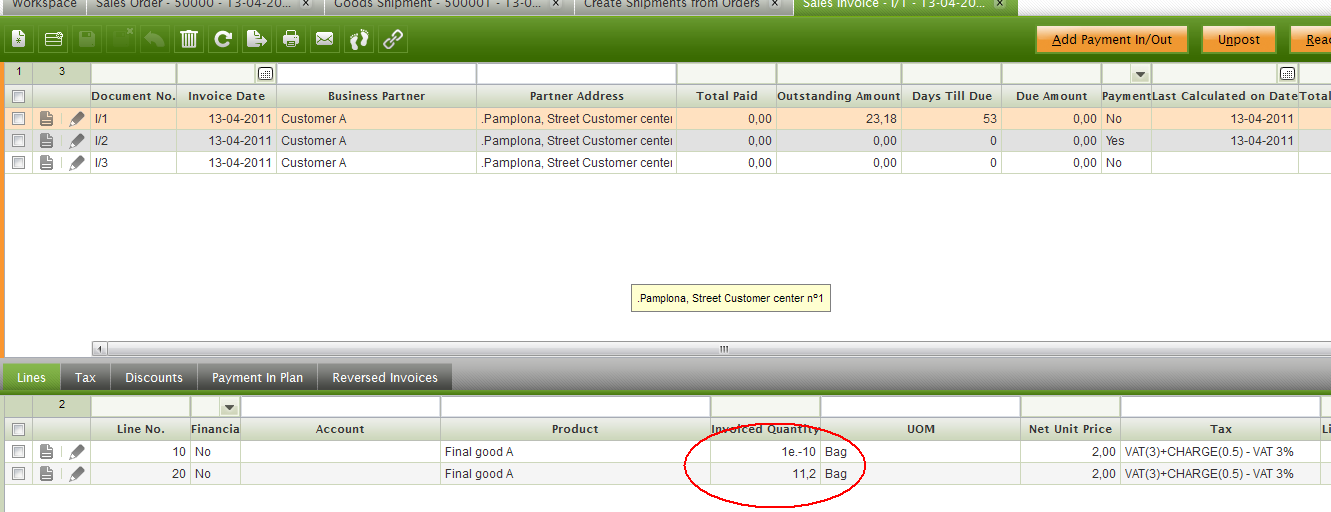
Task: Delete the selected invoice via trash icon
Action: pyautogui.click(x=189, y=40)
